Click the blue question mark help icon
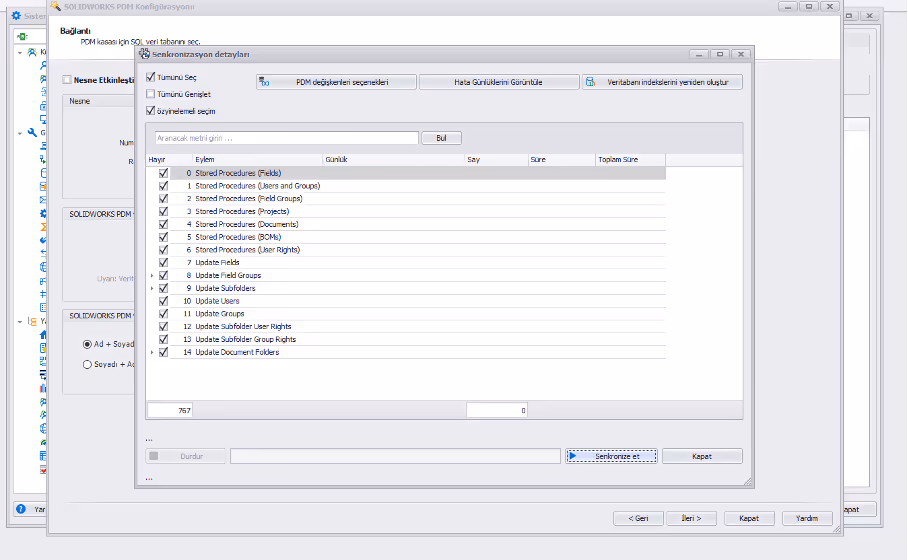Image resolution: width=908 pixels, height=560 pixels. (x=21, y=509)
